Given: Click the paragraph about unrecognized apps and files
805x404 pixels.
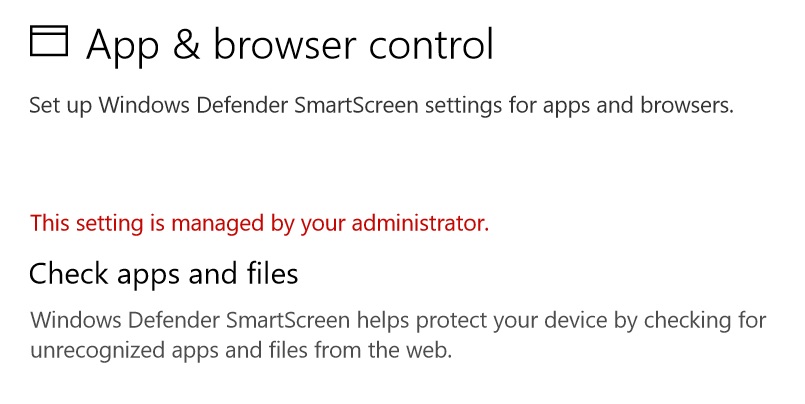Looking at the screenshot, I should click(398, 336).
